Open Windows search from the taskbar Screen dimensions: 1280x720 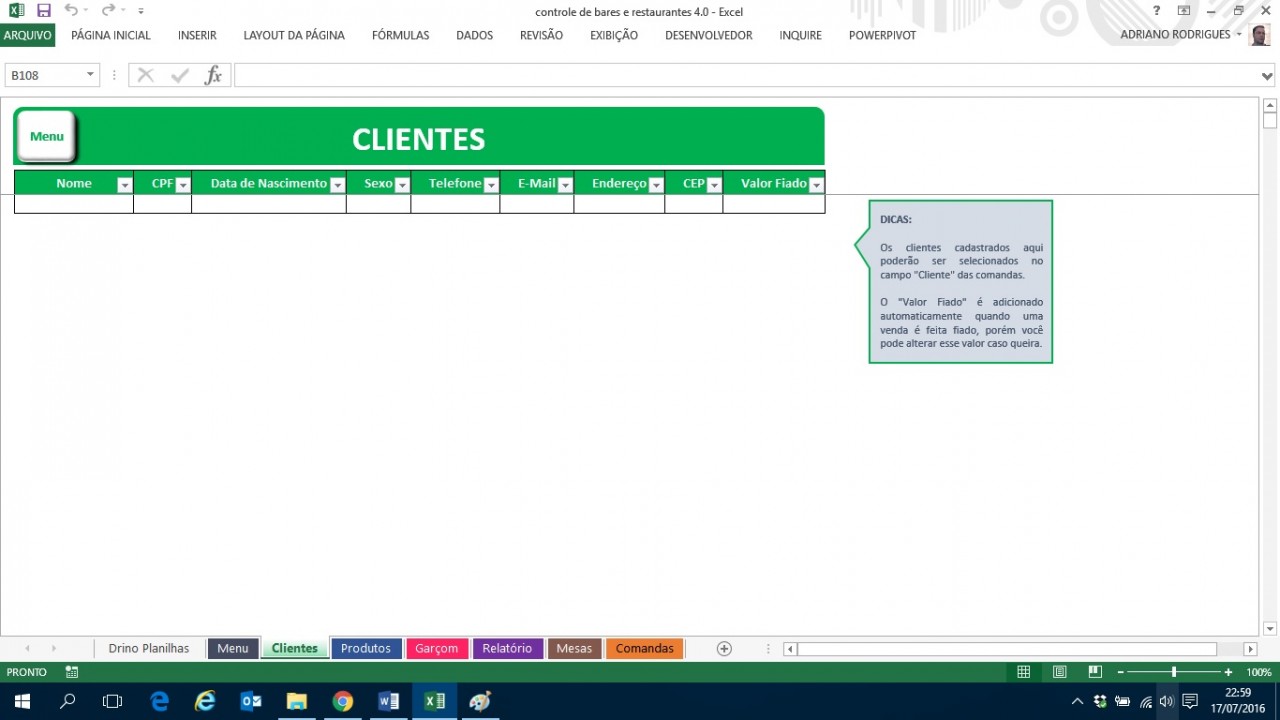click(68, 701)
